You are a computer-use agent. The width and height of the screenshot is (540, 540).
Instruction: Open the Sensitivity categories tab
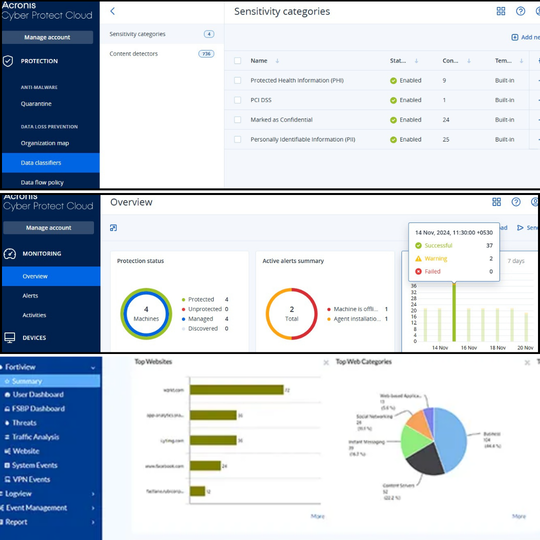[x=162, y=34]
